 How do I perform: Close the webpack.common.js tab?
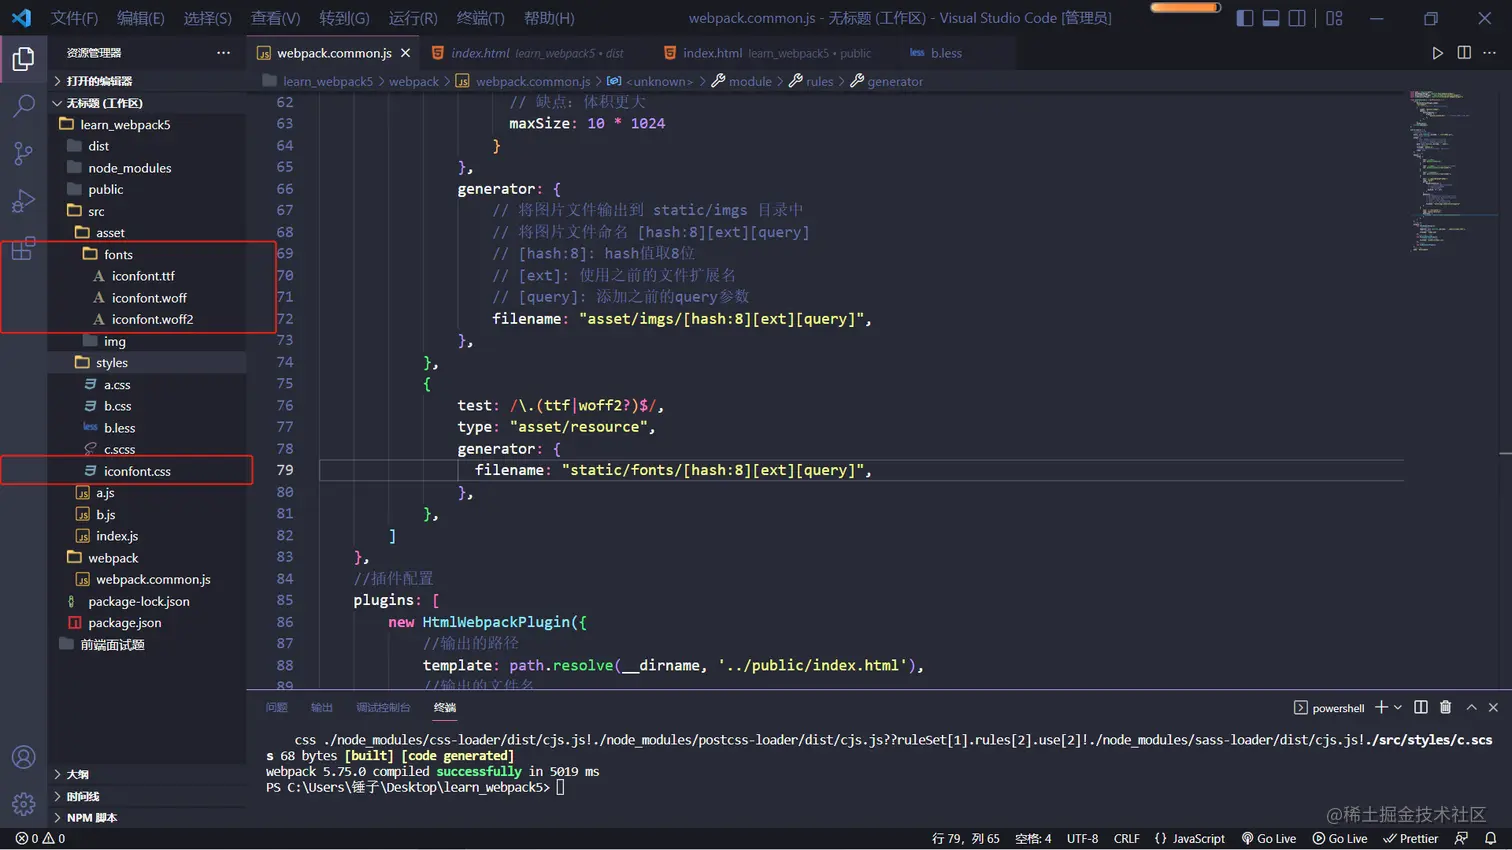tap(405, 53)
